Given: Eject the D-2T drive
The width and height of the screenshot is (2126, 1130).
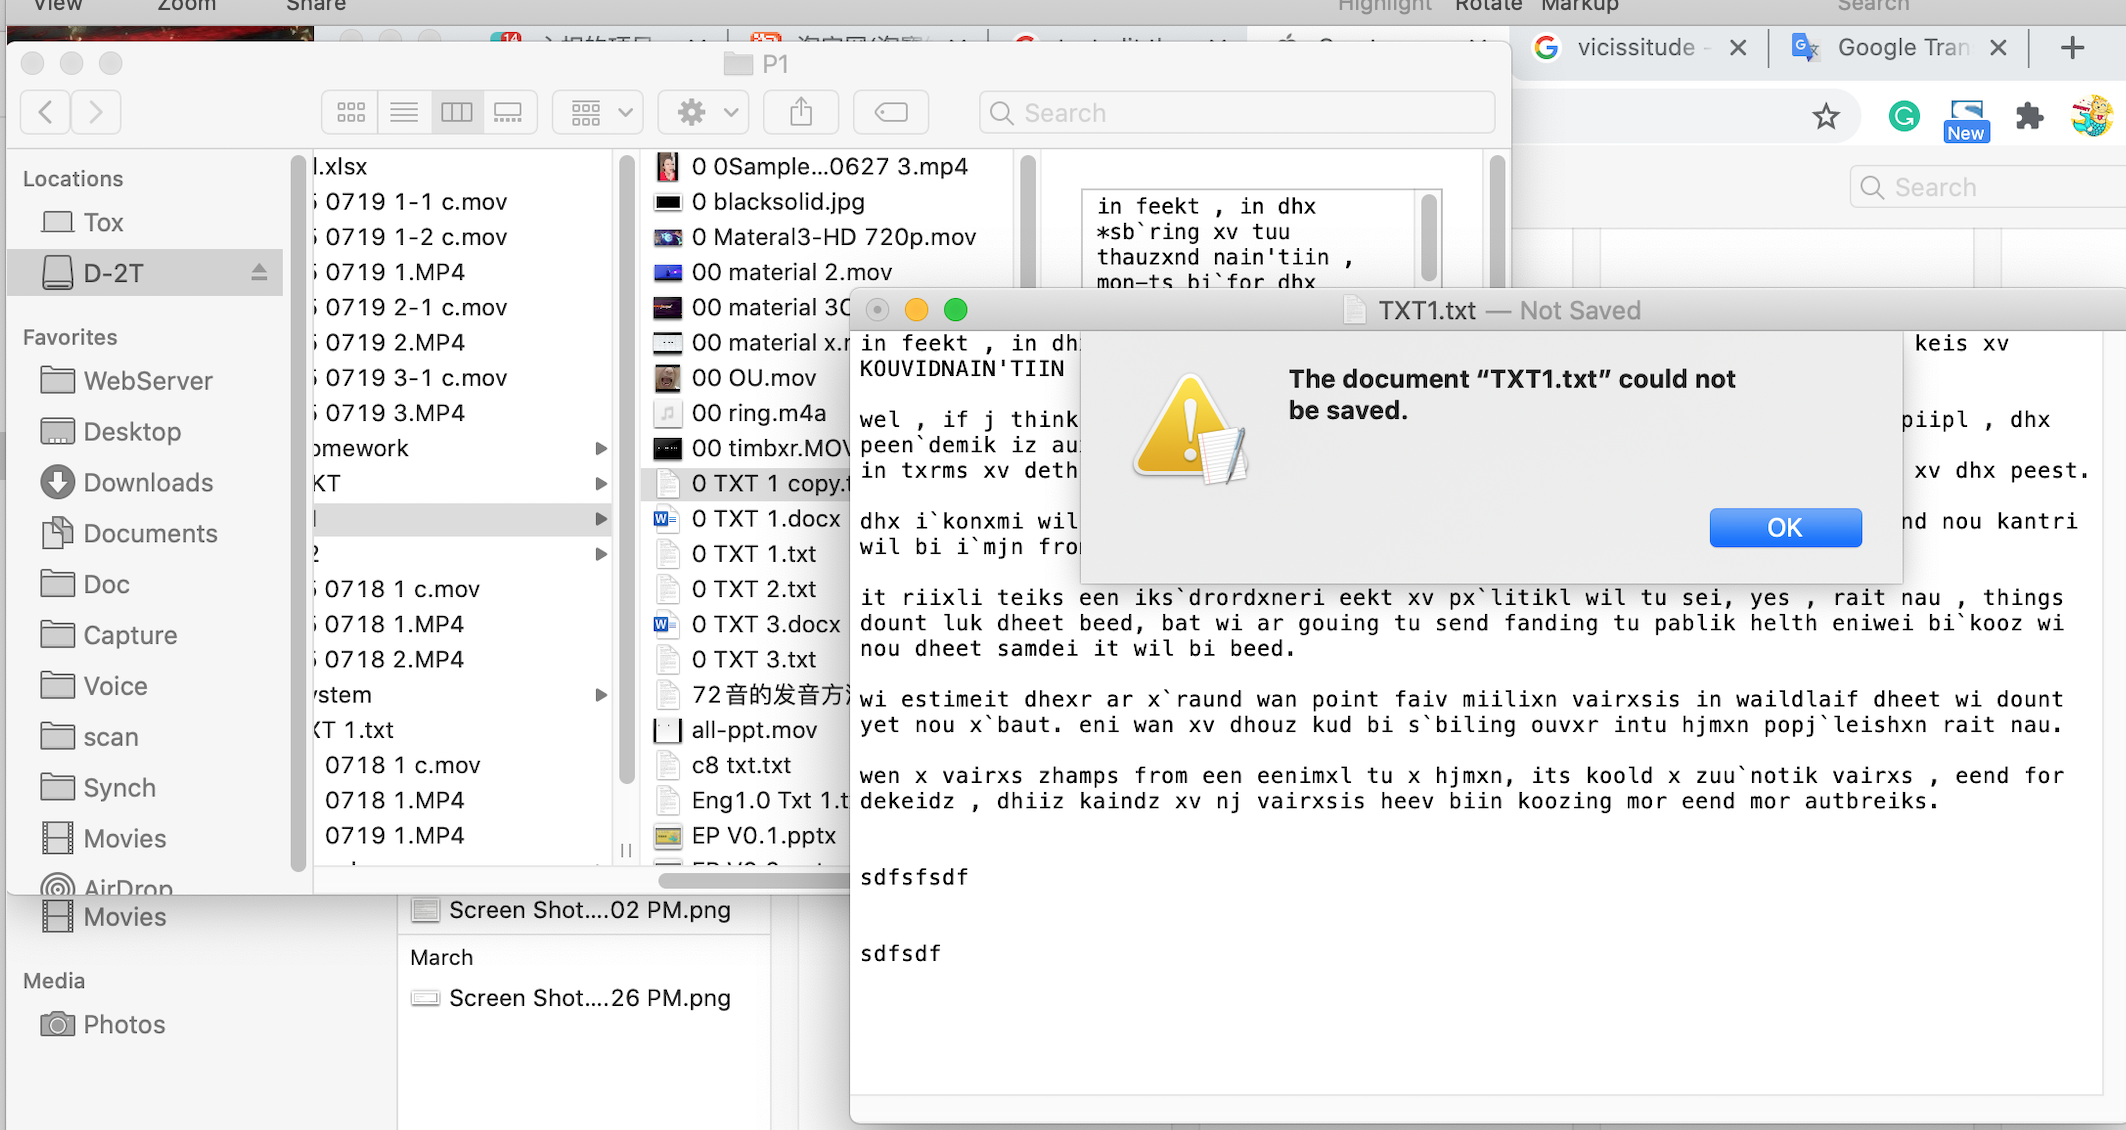Looking at the screenshot, I should click(x=259, y=272).
